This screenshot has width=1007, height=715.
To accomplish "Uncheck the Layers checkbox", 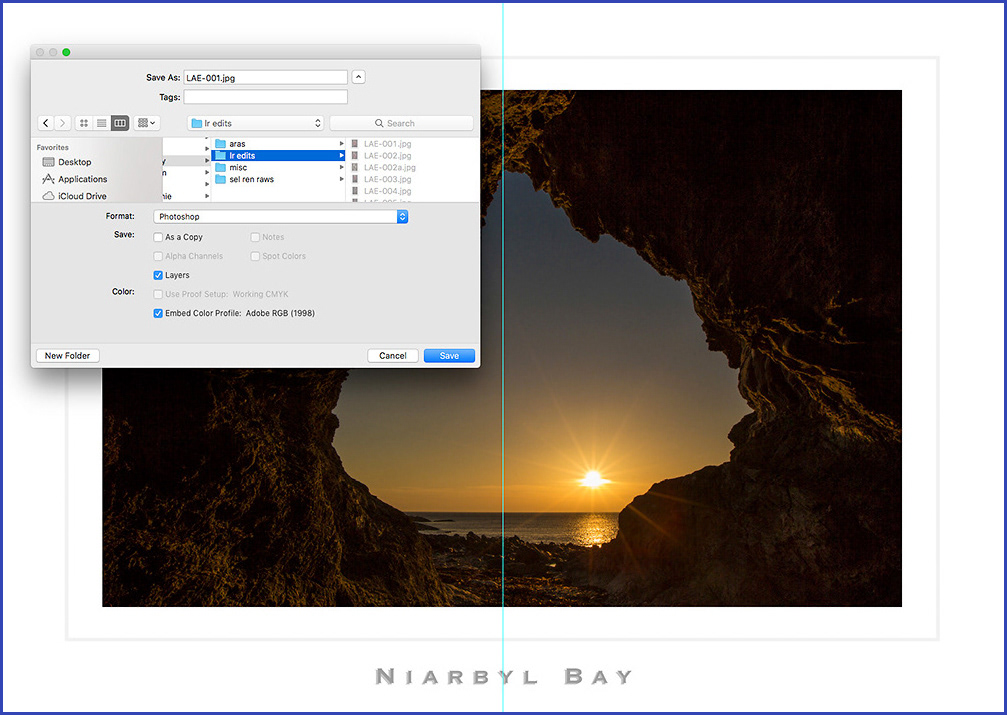I will click(x=158, y=275).
